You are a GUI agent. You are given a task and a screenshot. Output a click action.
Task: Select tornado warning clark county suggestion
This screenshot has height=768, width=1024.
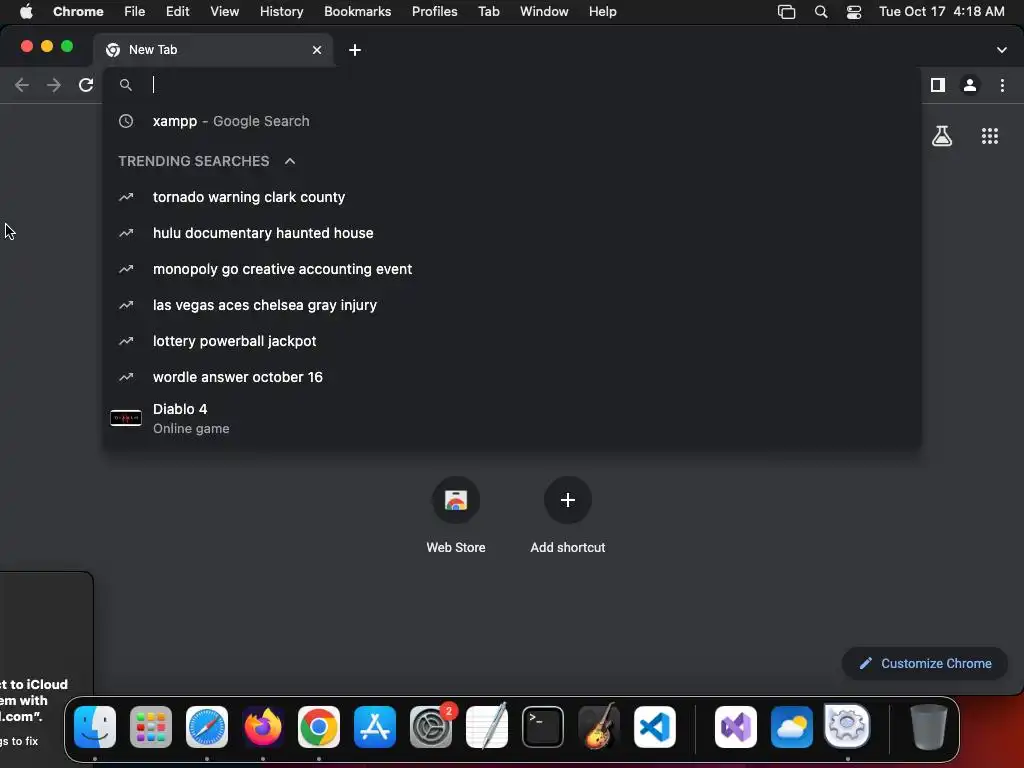pyautogui.click(x=511, y=197)
